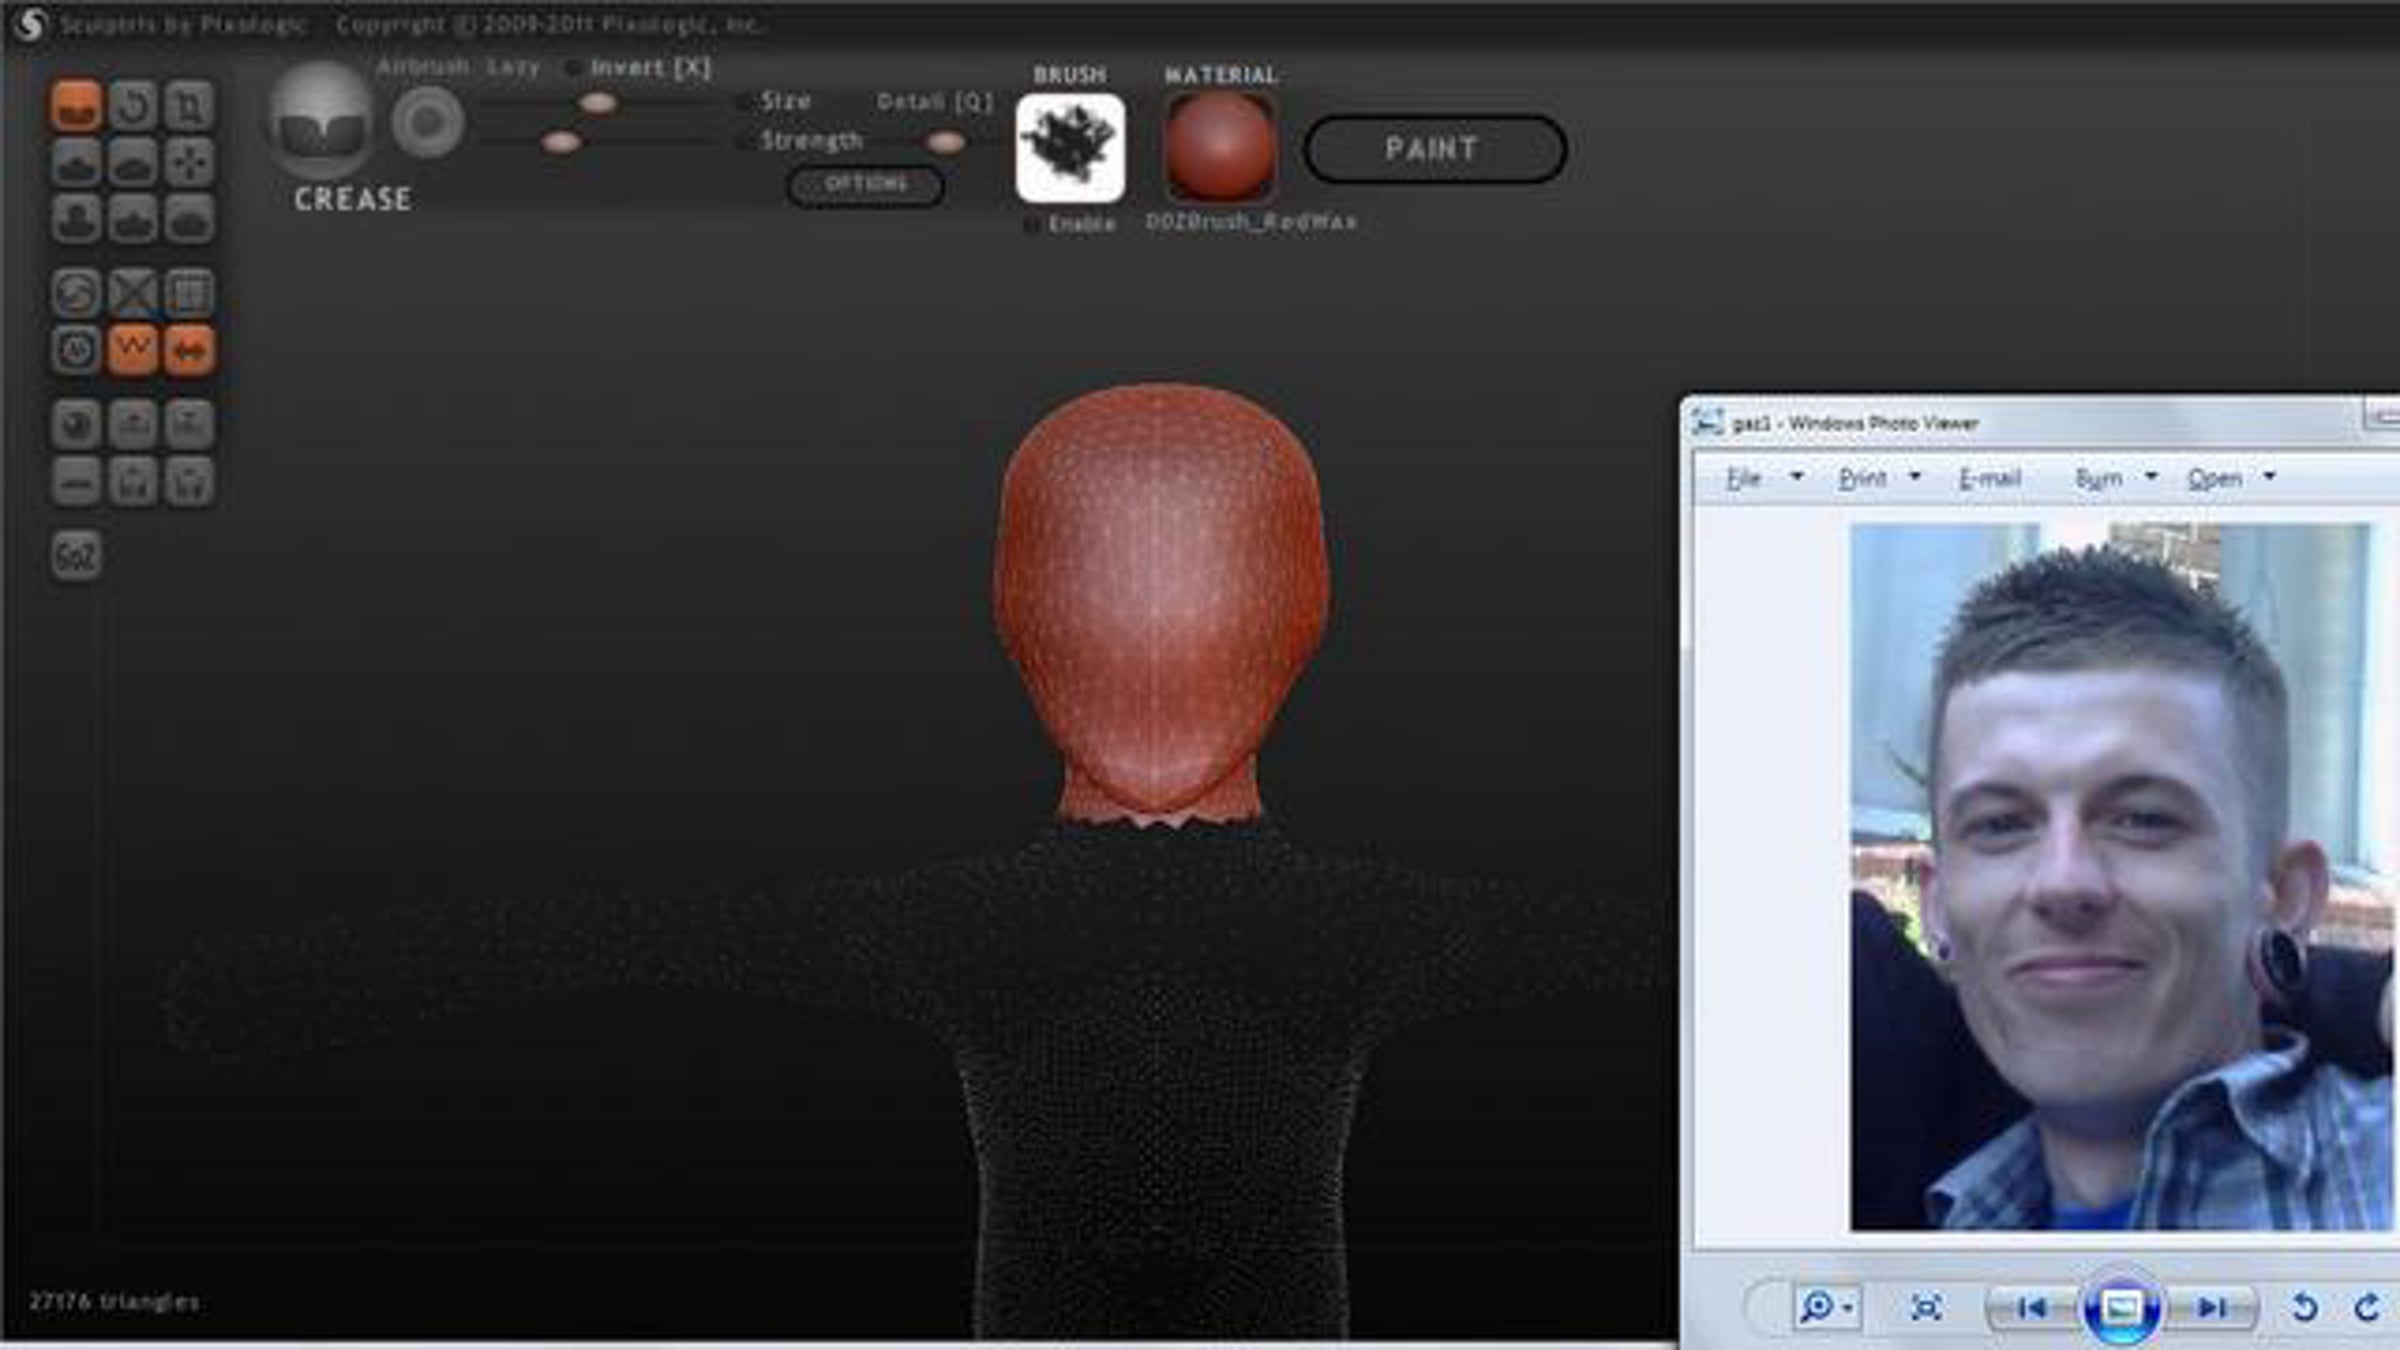Toggle the Symmetry arrows button

tap(189, 350)
